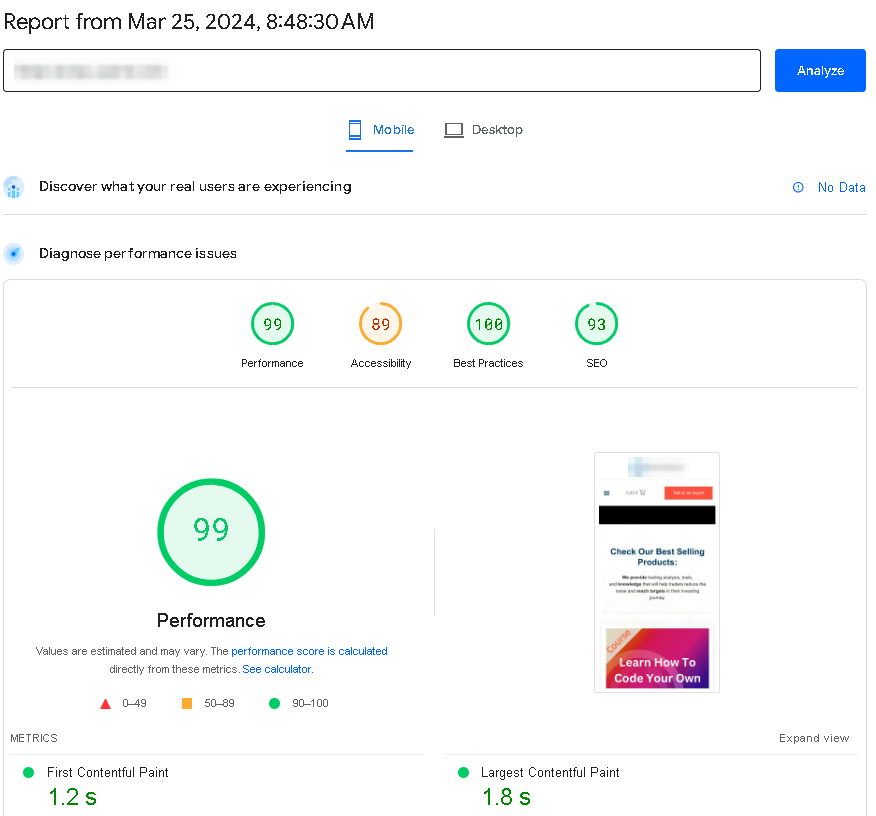Click the 'Diagnose performance issues' heading
This screenshot has width=876, height=816.
tap(137, 254)
